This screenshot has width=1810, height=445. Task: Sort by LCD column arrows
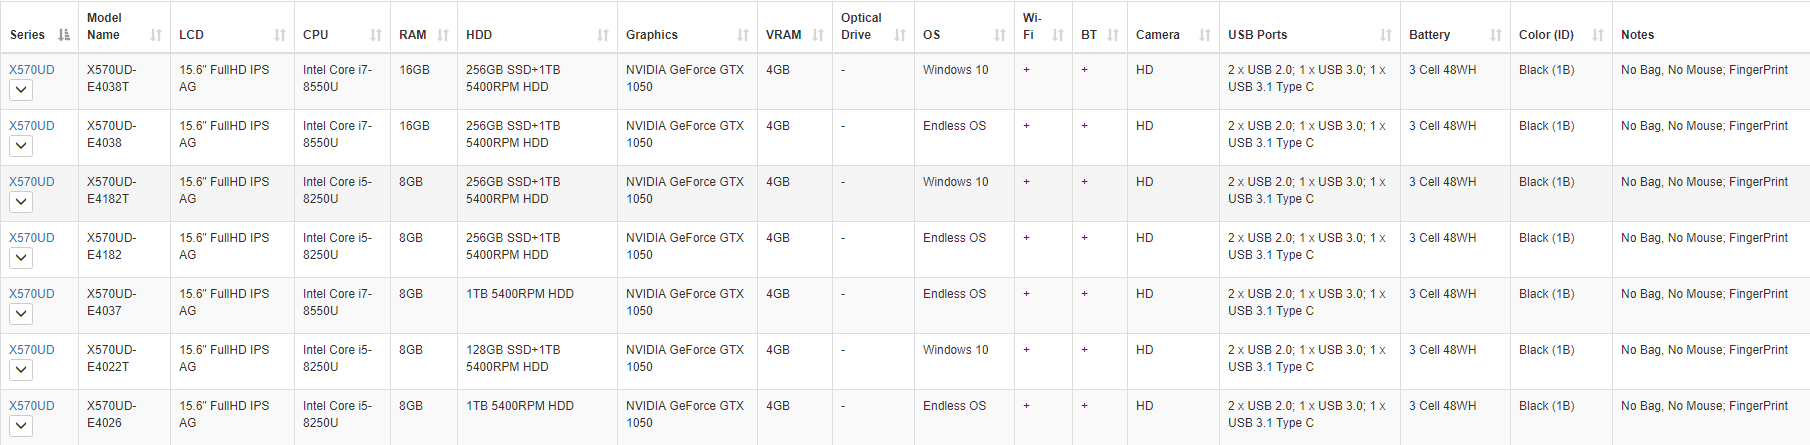coord(280,35)
